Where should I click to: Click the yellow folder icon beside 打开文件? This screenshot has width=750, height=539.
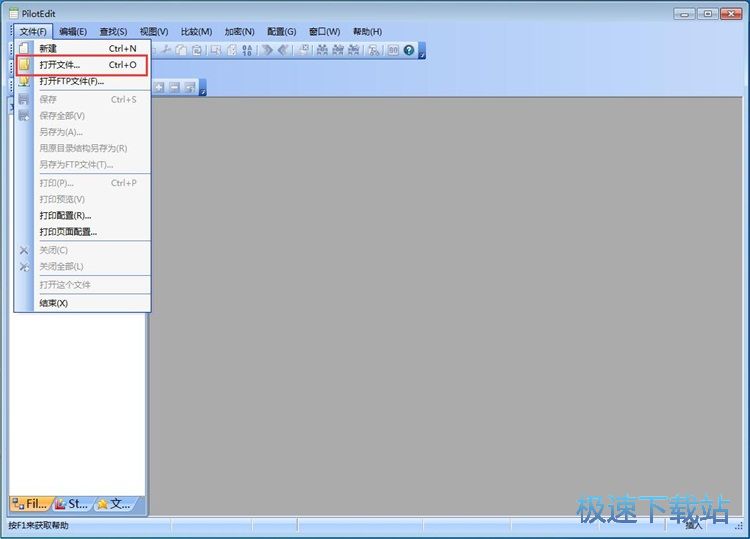pos(24,65)
